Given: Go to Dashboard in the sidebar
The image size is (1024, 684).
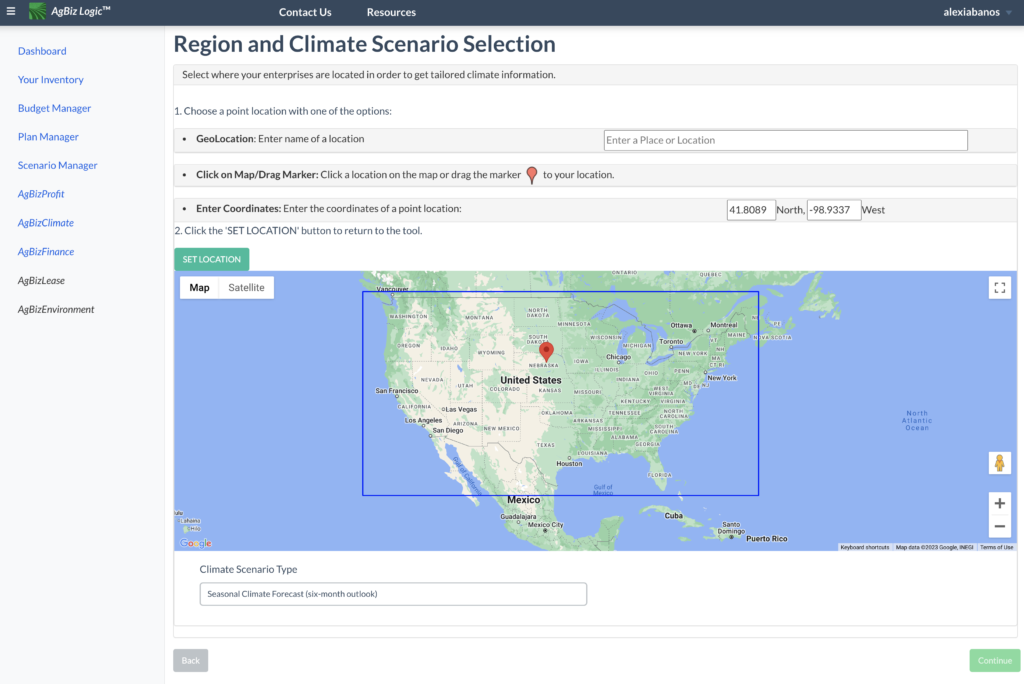Looking at the screenshot, I should coord(42,51).
